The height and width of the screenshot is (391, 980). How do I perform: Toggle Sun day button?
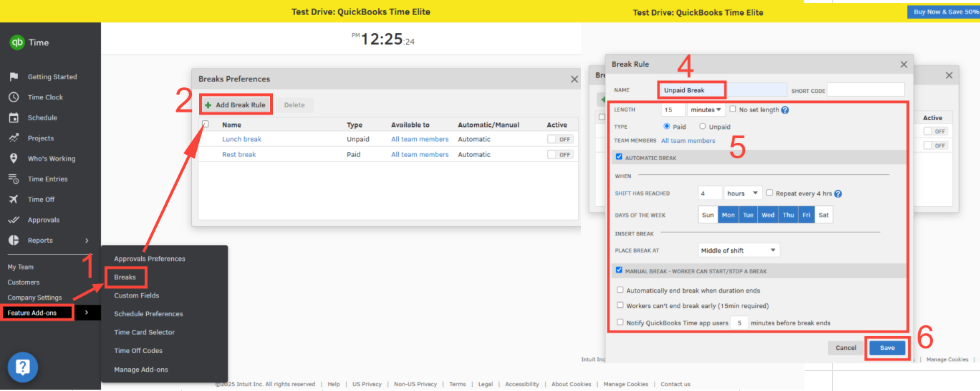coord(708,215)
